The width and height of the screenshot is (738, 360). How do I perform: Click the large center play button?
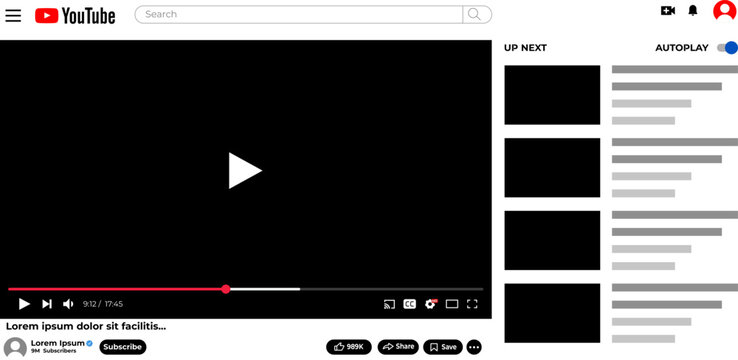pyautogui.click(x=245, y=170)
